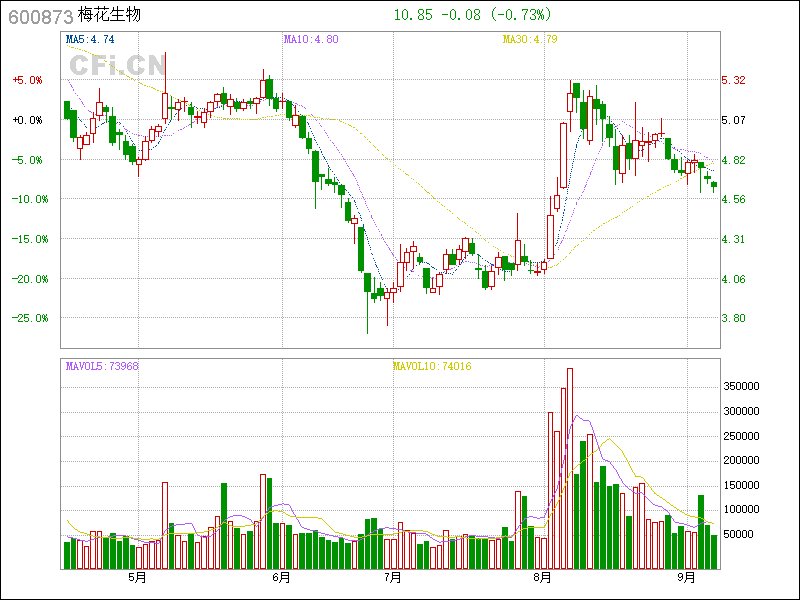
Task: Click the 3.80 price axis label
Action: click(733, 318)
